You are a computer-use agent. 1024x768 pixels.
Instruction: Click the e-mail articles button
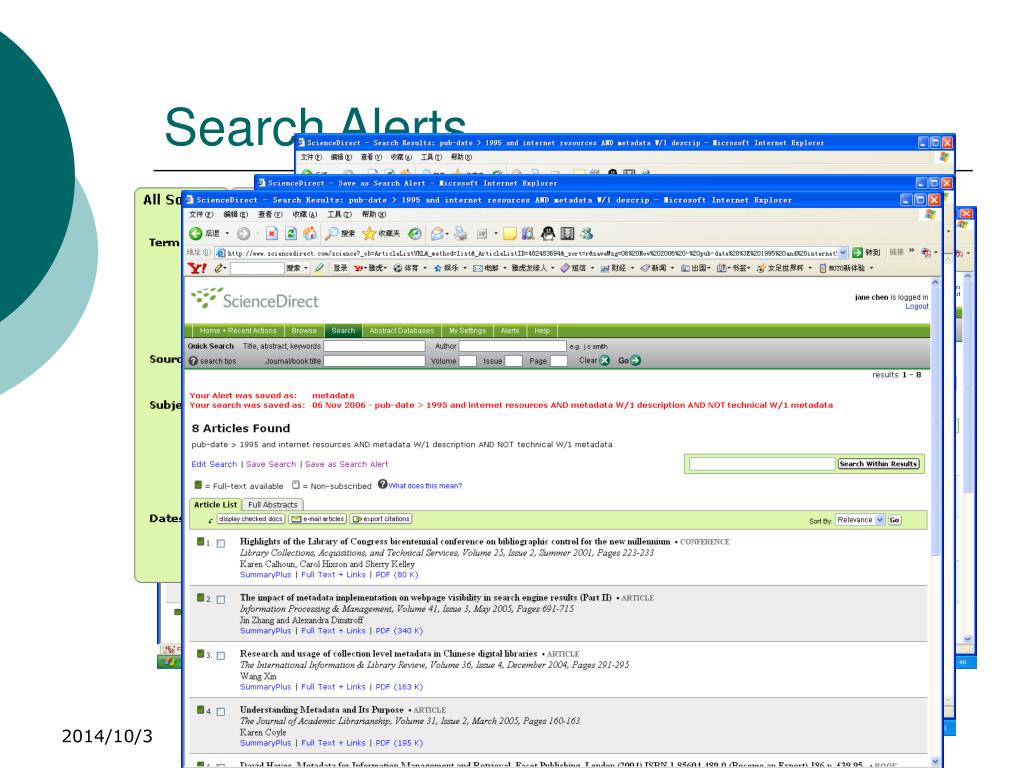(x=317, y=519)
